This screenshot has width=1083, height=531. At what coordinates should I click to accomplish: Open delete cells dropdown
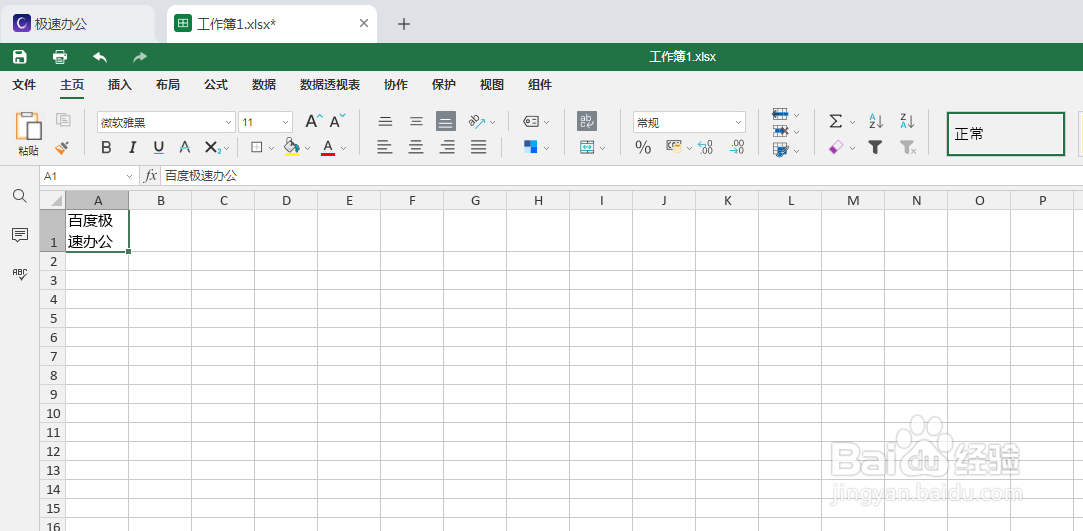point(786,131)
